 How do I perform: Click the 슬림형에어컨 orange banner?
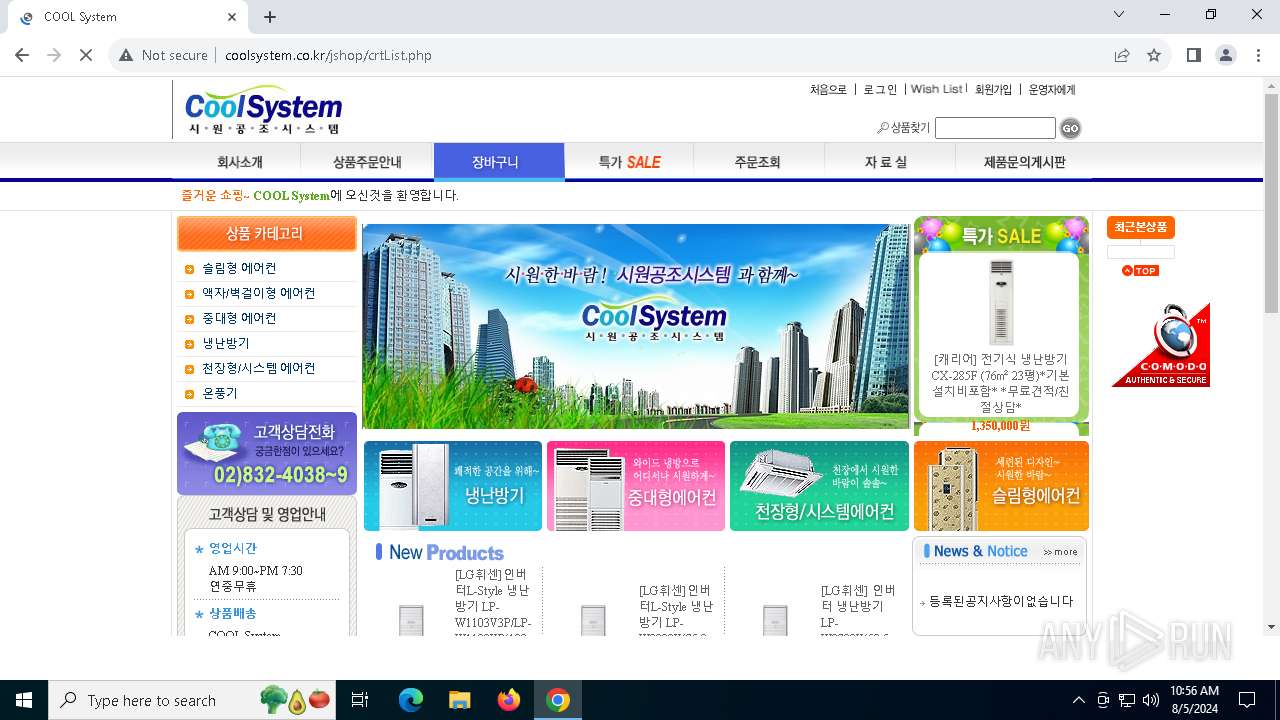point(1001,486)
